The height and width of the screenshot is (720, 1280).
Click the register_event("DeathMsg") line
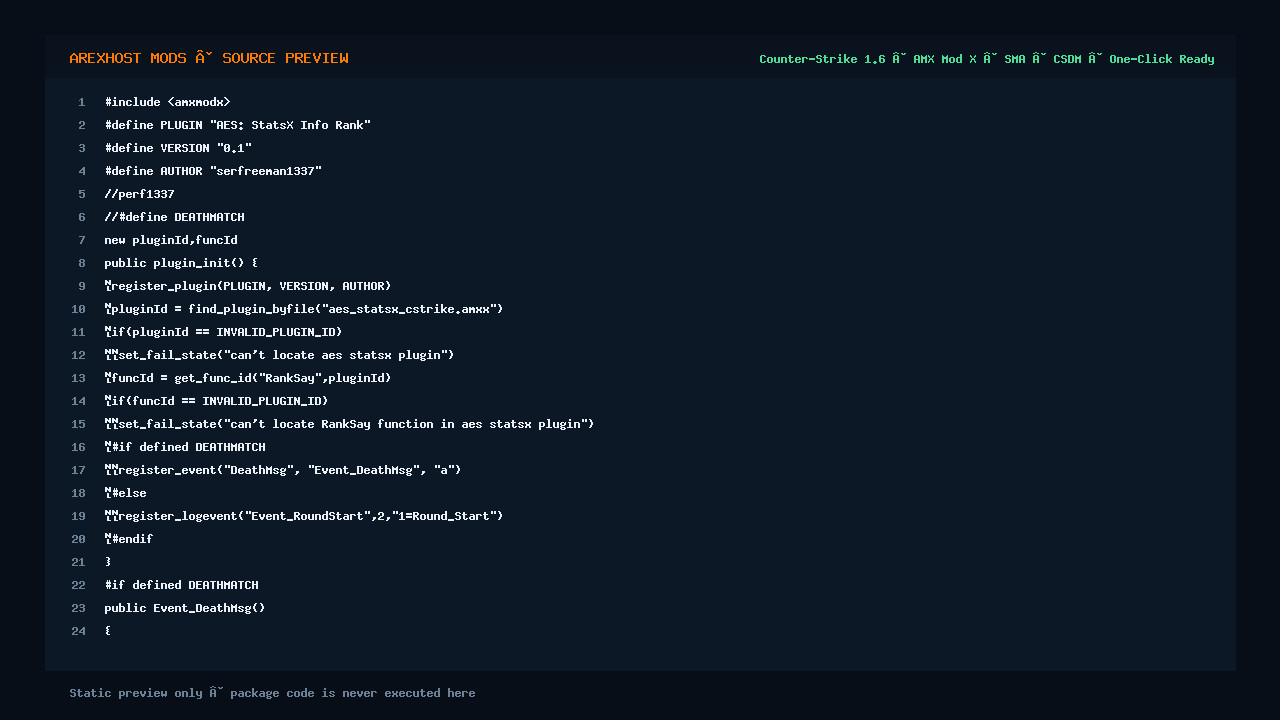[283, 470]
